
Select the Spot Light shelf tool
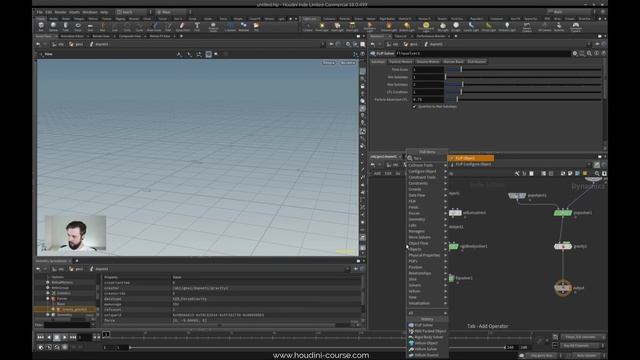click(x=337, y=27)
